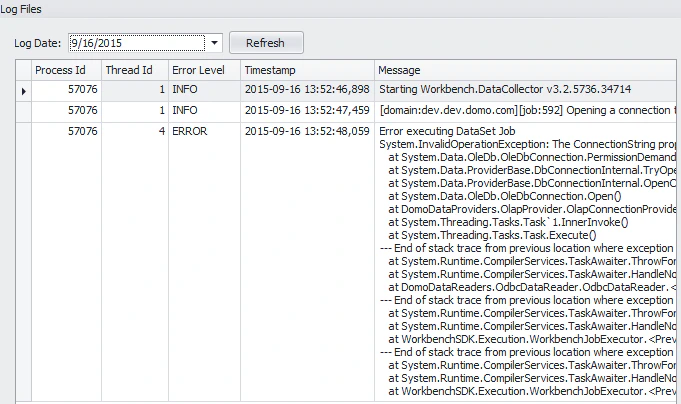Click the 'Log Files' panel title
Image resolution: width=681 pixels, height=404 pixels.
21,9
